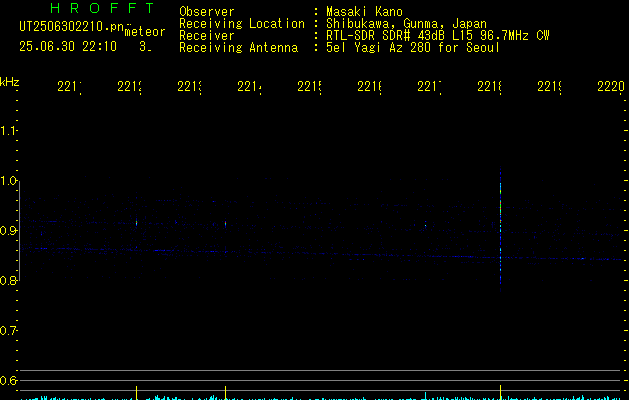Click the Receiver label
Screen dimensions: 629x400
207,36
